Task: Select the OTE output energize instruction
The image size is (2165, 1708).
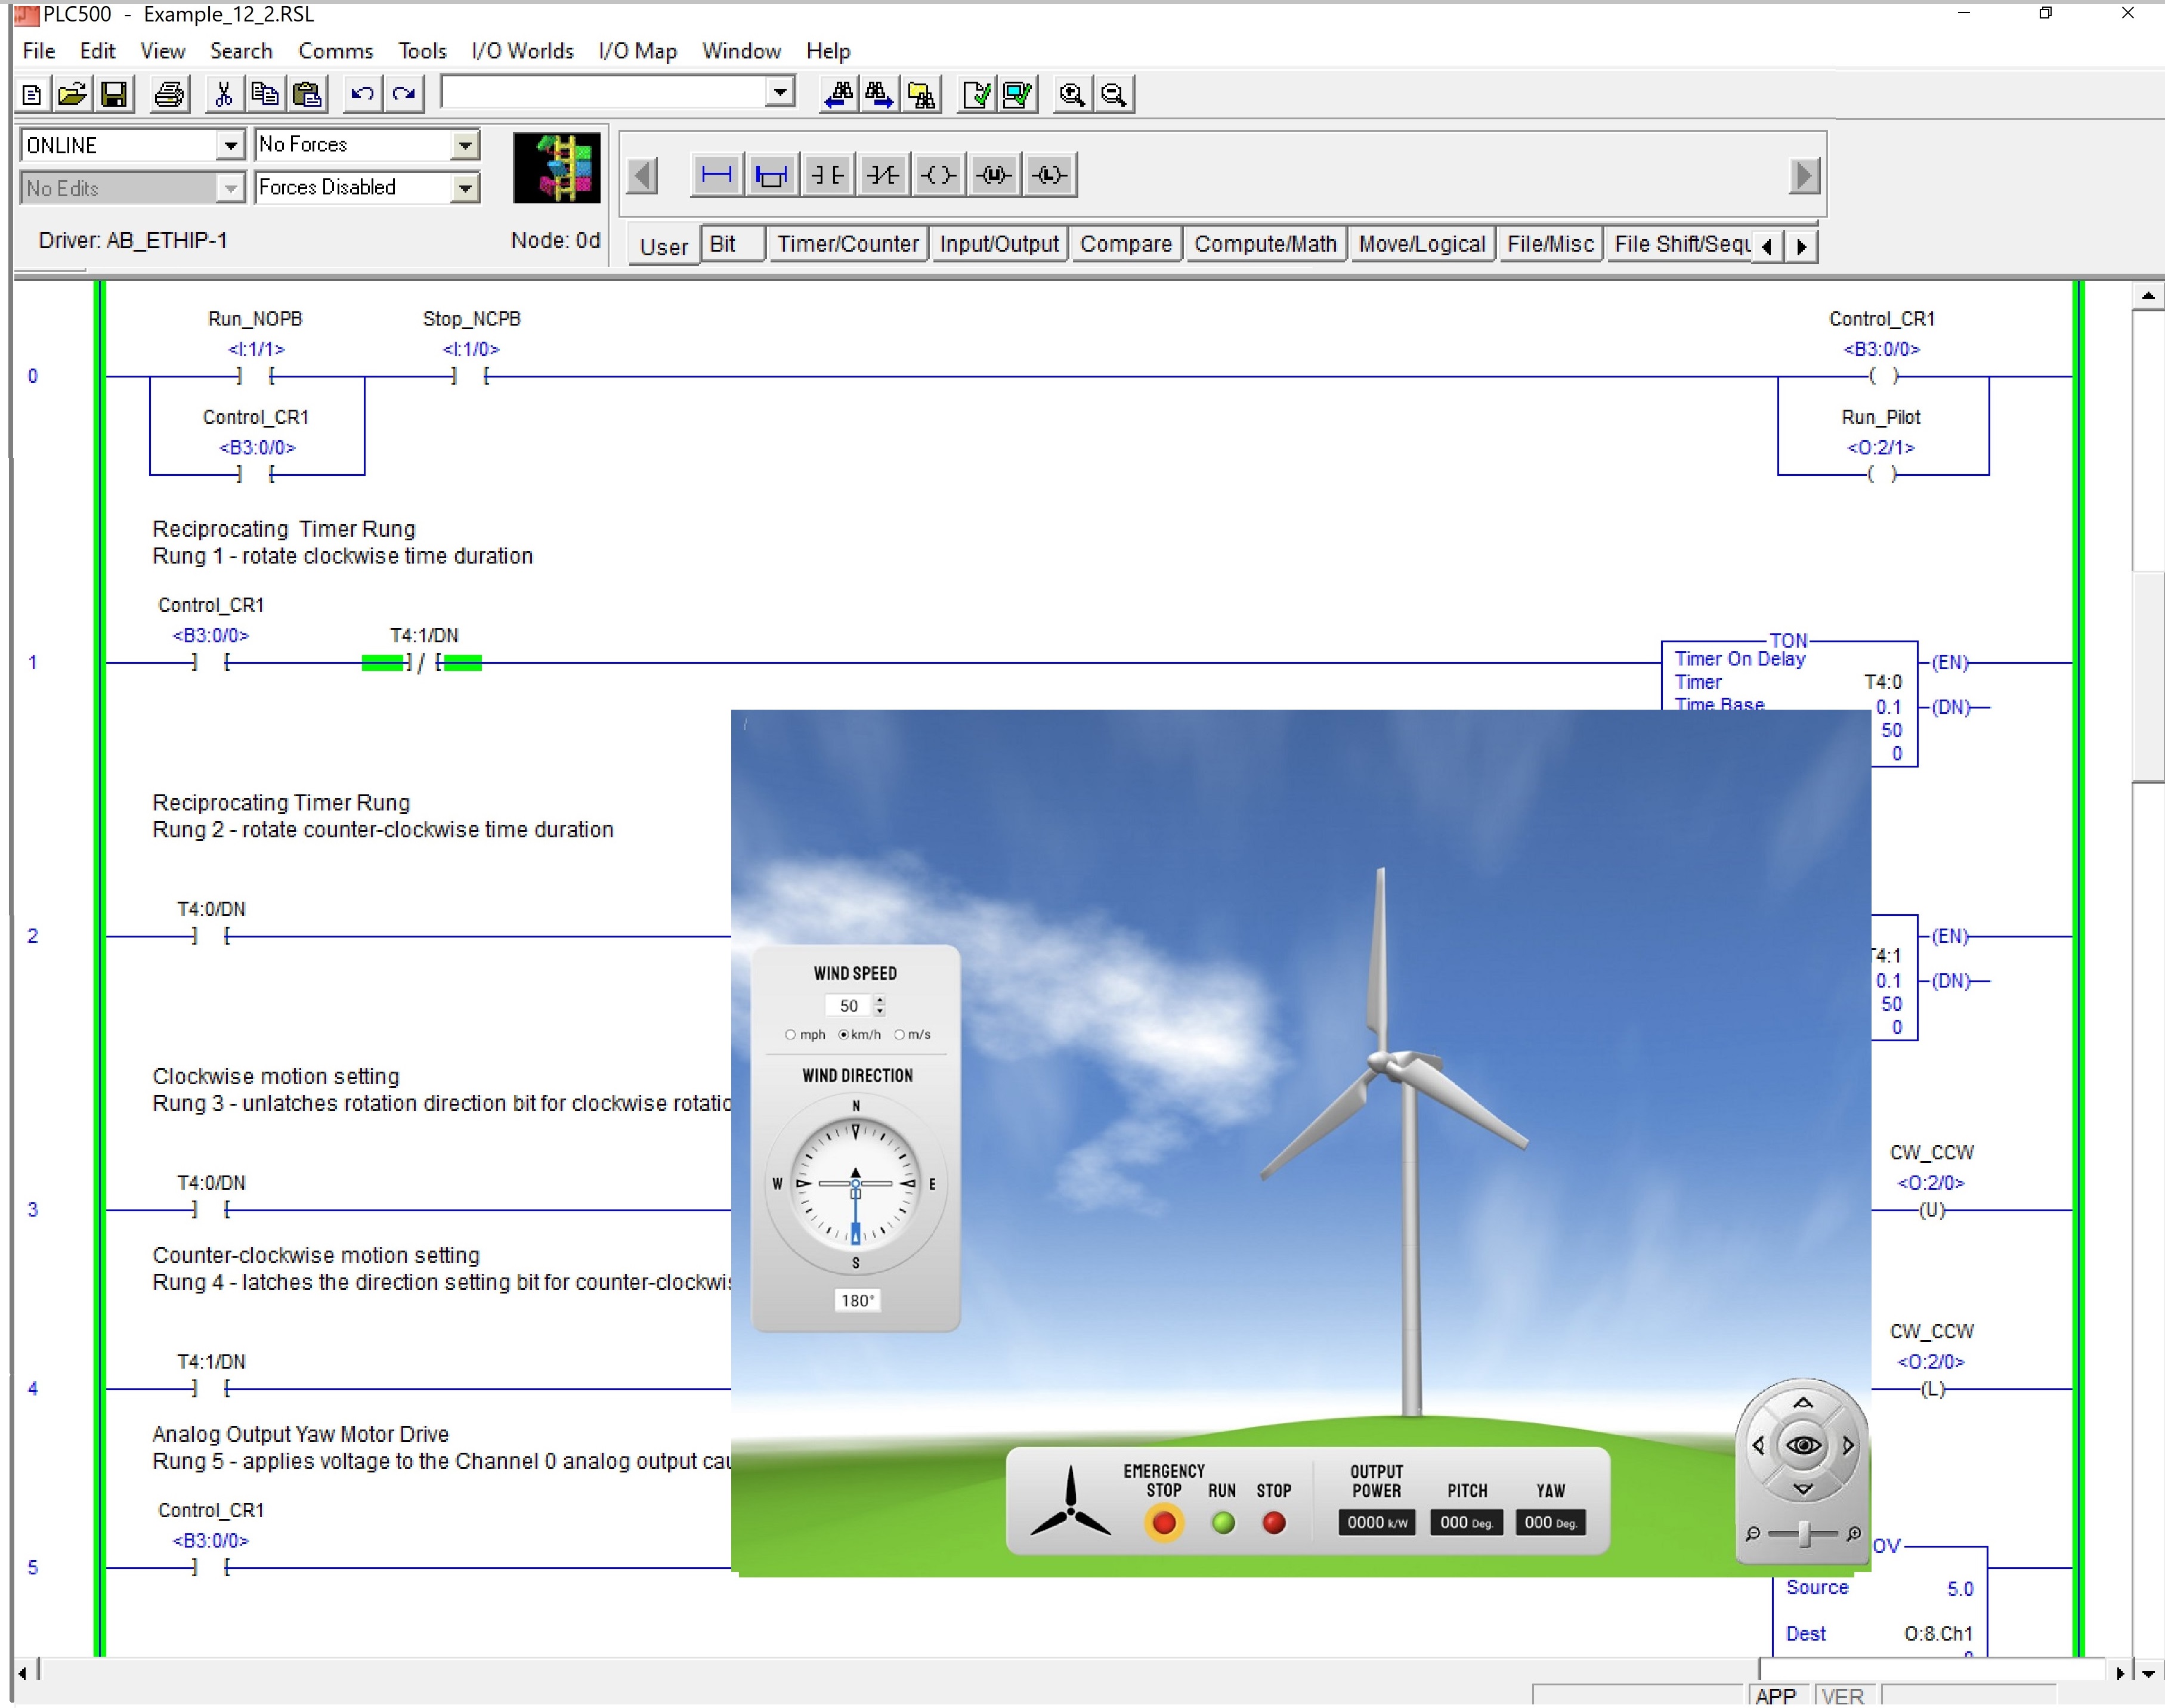Action: click(938, 174)
